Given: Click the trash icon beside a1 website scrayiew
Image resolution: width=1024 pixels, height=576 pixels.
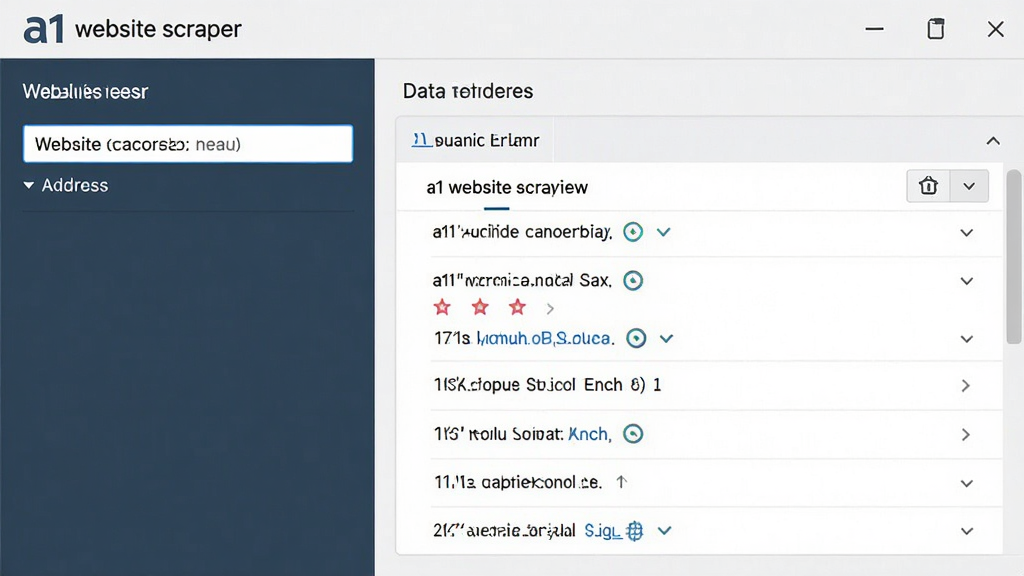Looking at the screenshot, I should [x=928, y=186].
